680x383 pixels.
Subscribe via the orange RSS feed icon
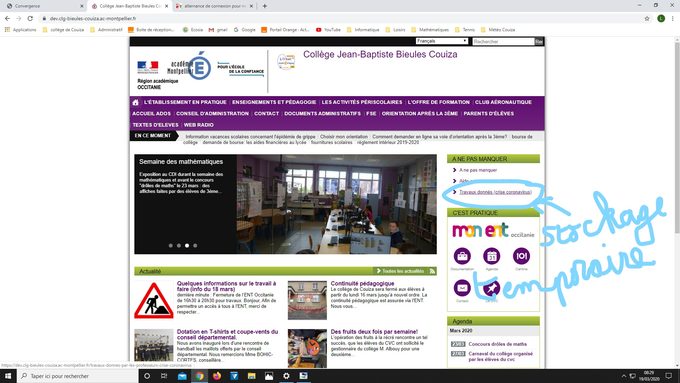coord(432,271)
